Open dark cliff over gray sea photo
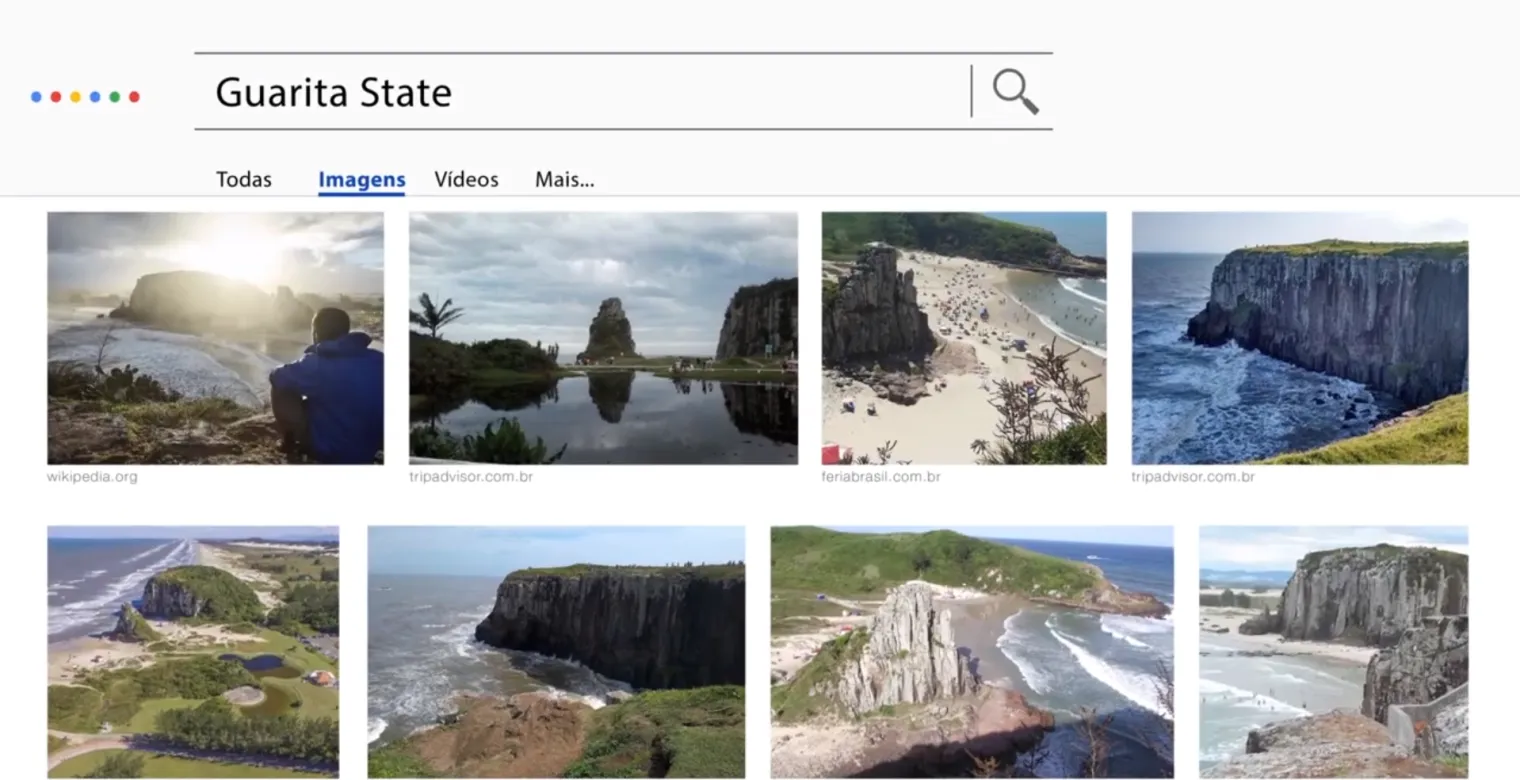Screen dimensions: 1520x780 click(556, 652)
